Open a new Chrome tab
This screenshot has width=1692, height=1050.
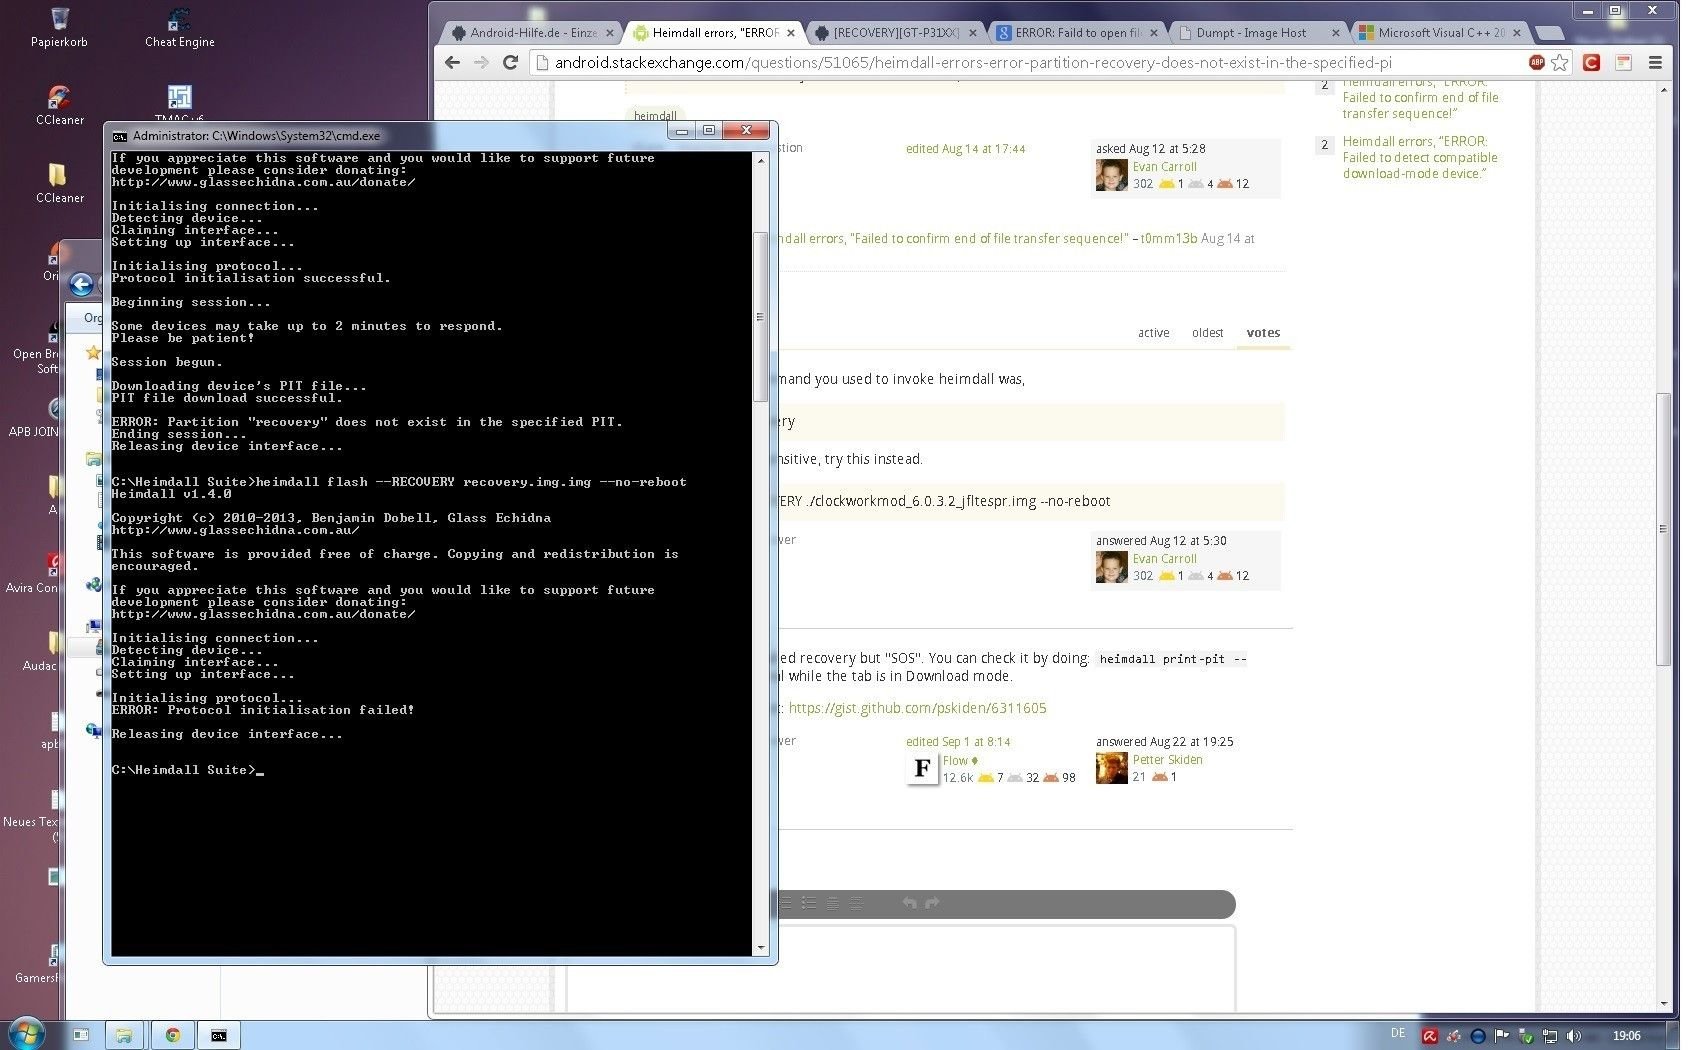pos(1549,33)
